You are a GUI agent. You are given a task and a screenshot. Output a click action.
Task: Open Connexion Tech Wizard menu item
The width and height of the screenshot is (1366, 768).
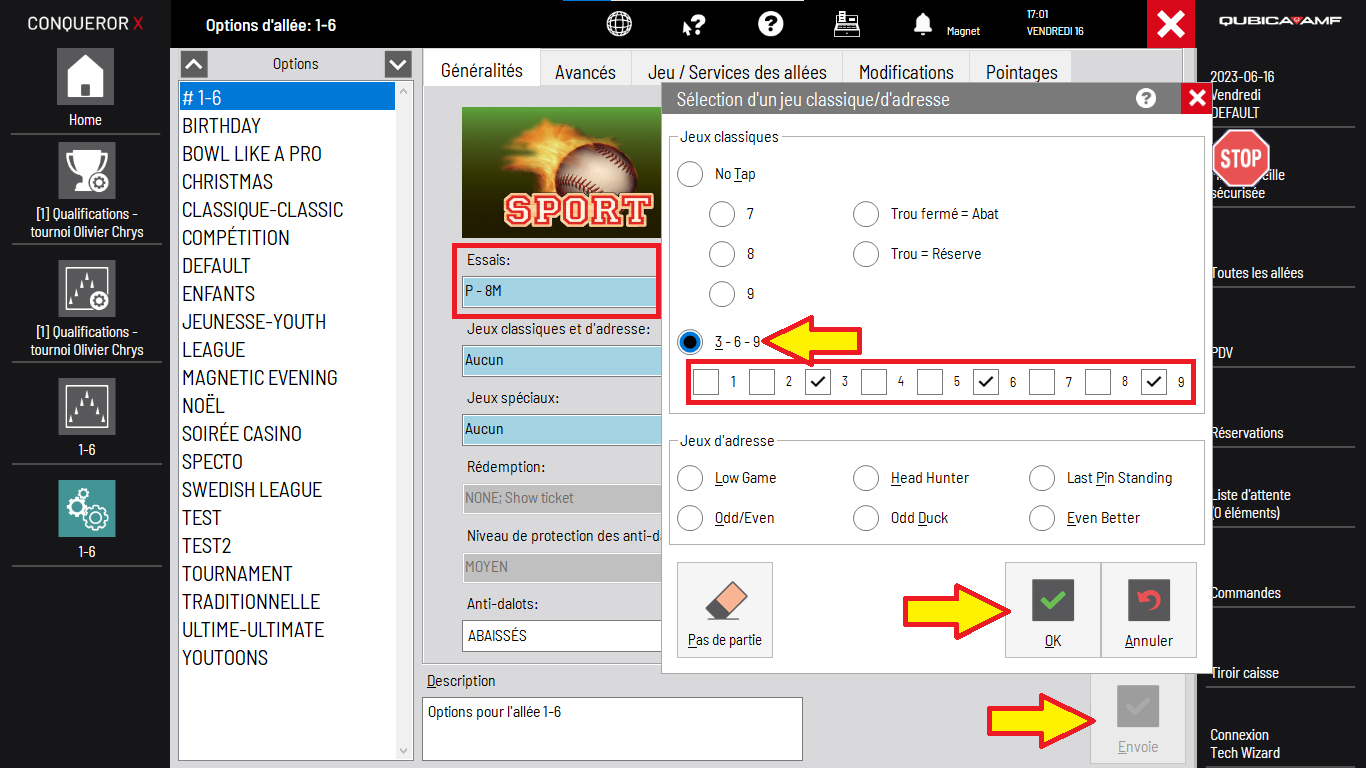1245,744
